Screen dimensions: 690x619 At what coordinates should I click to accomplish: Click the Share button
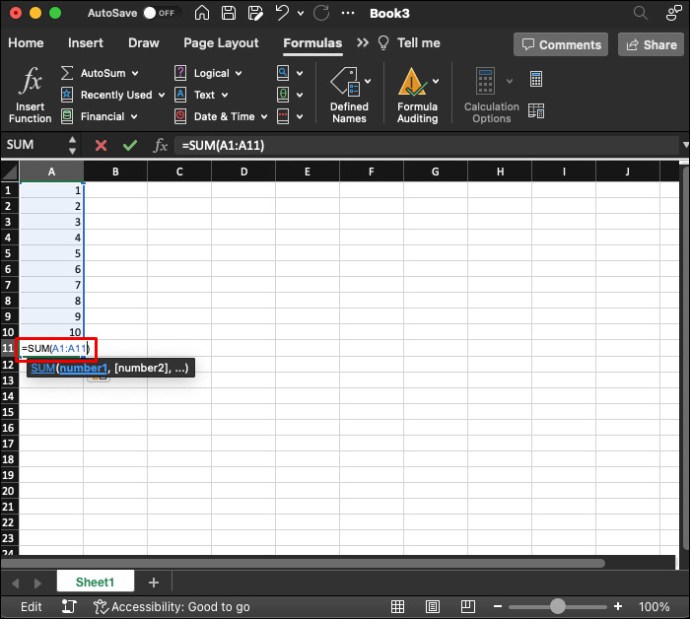(651, 44)
